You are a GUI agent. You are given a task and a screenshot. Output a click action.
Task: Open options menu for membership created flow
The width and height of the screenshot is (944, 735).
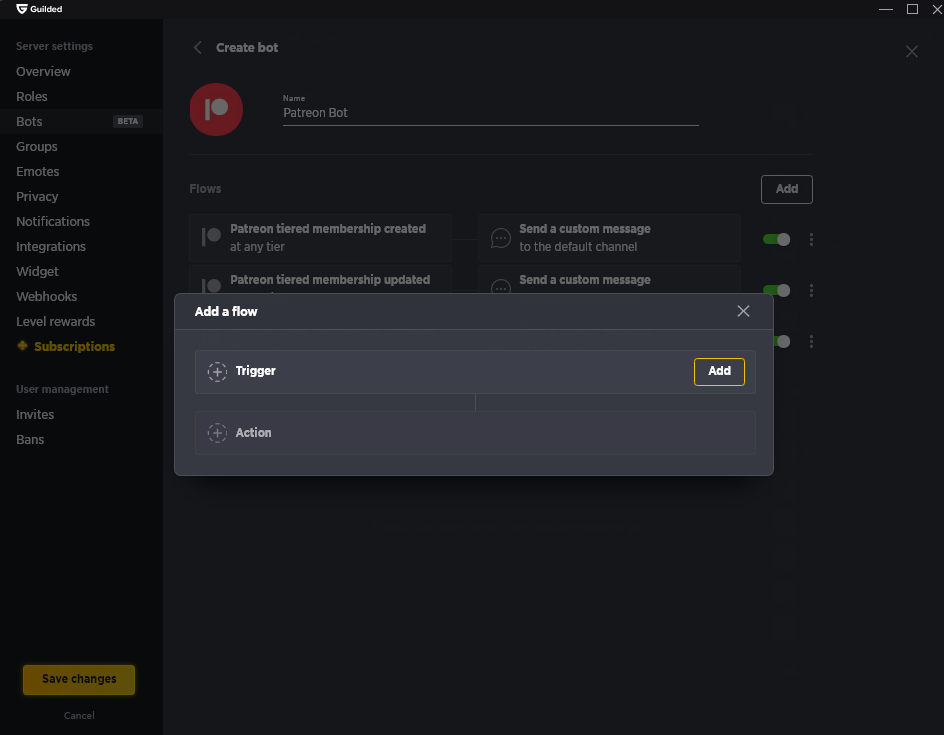pyautogui.click(x=811, y=240)
